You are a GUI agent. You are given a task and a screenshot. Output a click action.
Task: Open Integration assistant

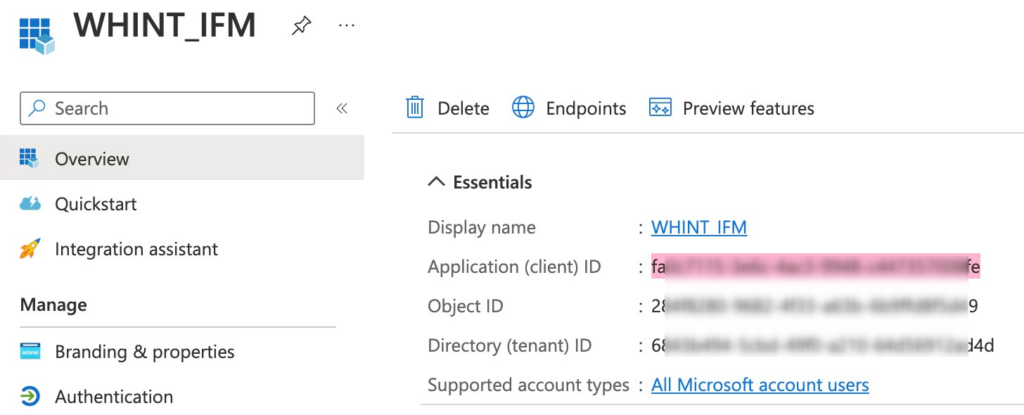pos(136,249)
